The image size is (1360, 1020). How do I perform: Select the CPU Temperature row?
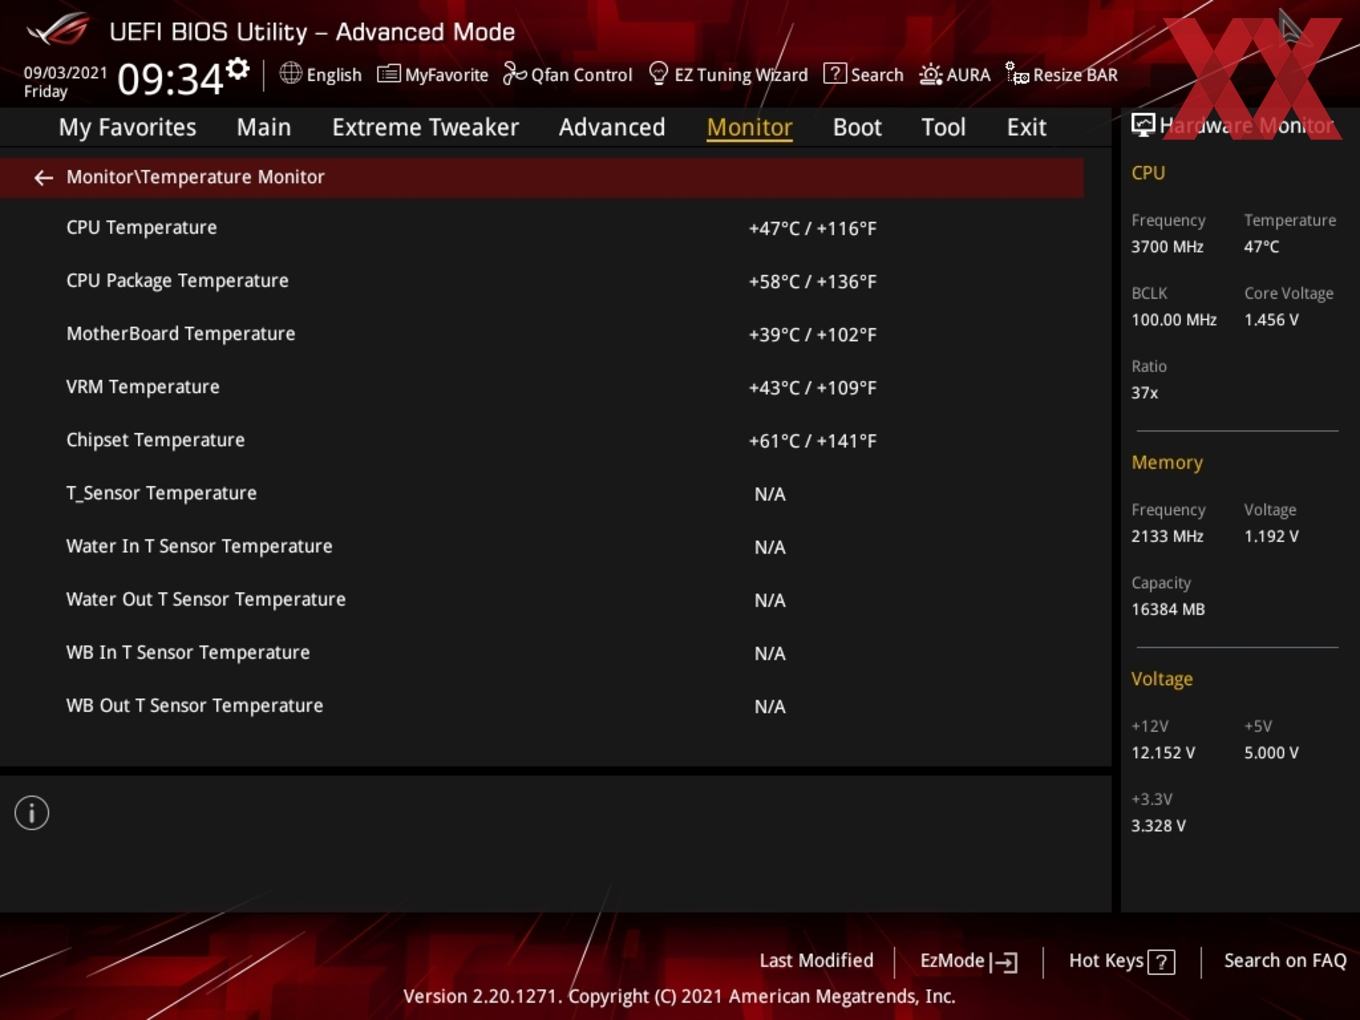[x=541, y=228]
